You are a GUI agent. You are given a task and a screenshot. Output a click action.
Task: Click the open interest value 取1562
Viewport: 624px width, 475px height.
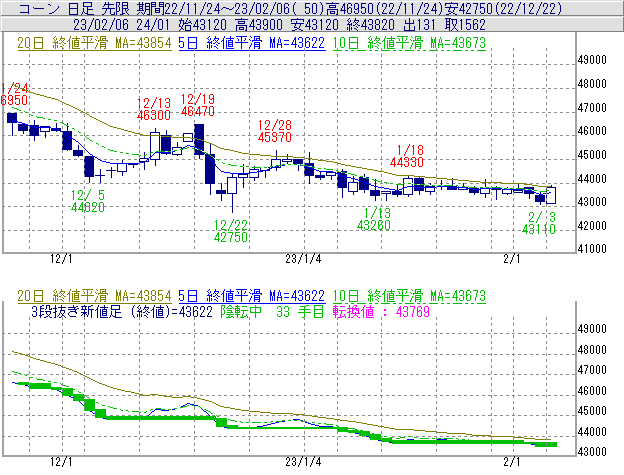point(465,25)
